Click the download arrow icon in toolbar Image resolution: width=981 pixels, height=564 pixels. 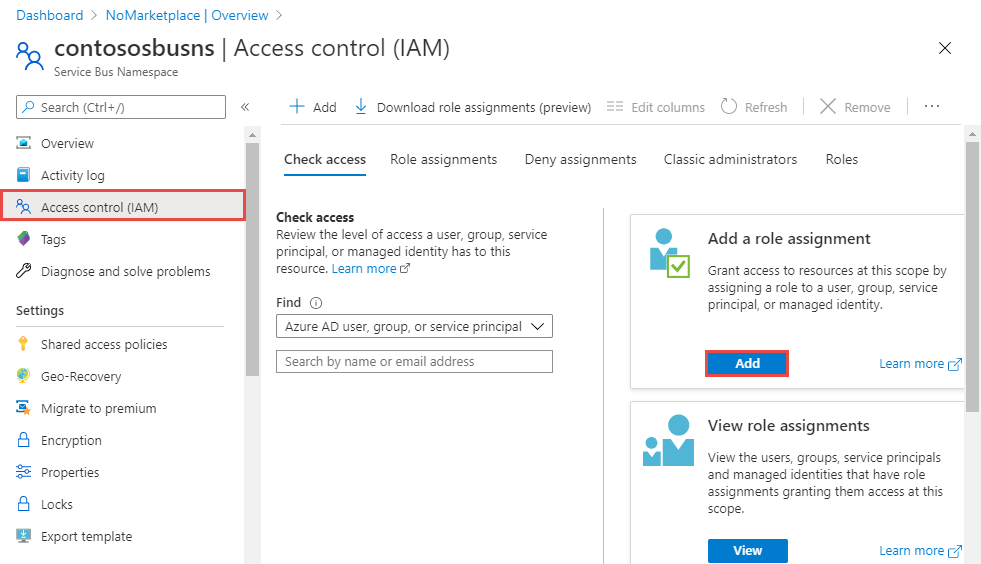pyautogui.click(x=361, y=106)
